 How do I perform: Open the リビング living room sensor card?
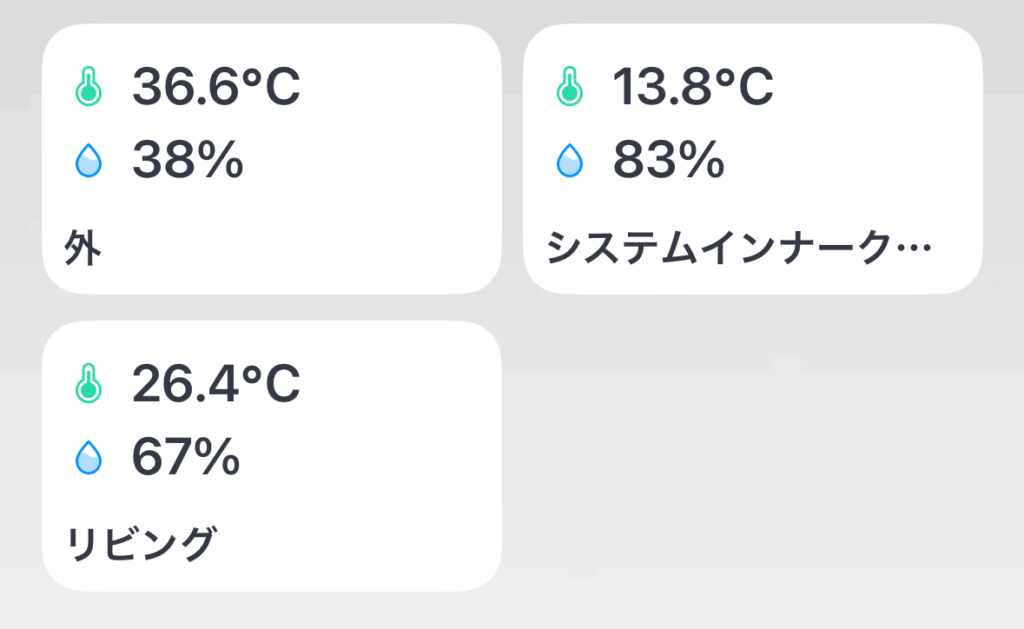pyautogui.click(x=272, y=456)
